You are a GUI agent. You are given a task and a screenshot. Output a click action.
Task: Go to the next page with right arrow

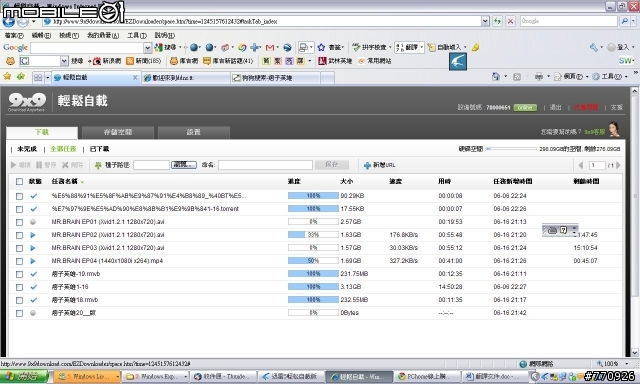pyautogui.click(x=618, y=165)
